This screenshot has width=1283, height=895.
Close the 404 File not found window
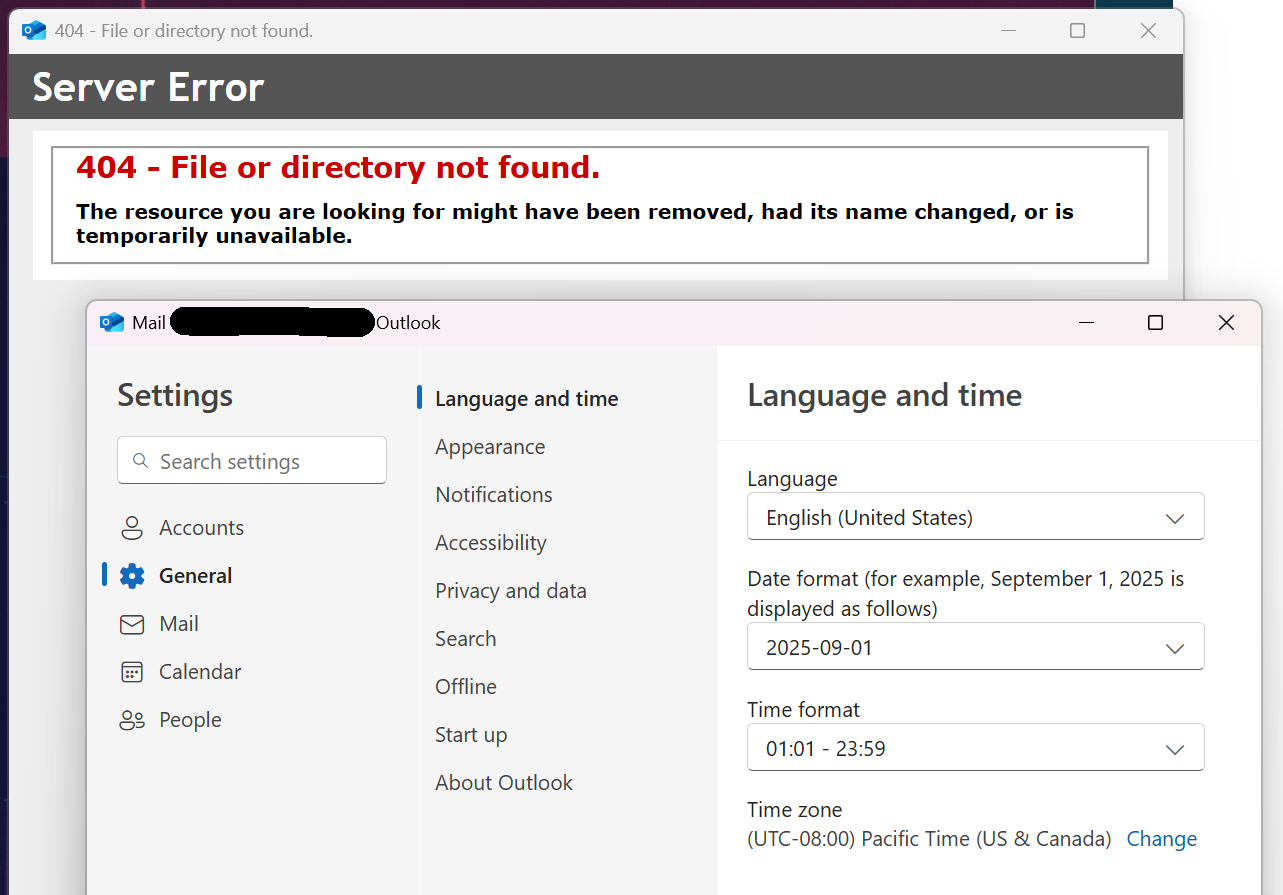point(1148,31)
